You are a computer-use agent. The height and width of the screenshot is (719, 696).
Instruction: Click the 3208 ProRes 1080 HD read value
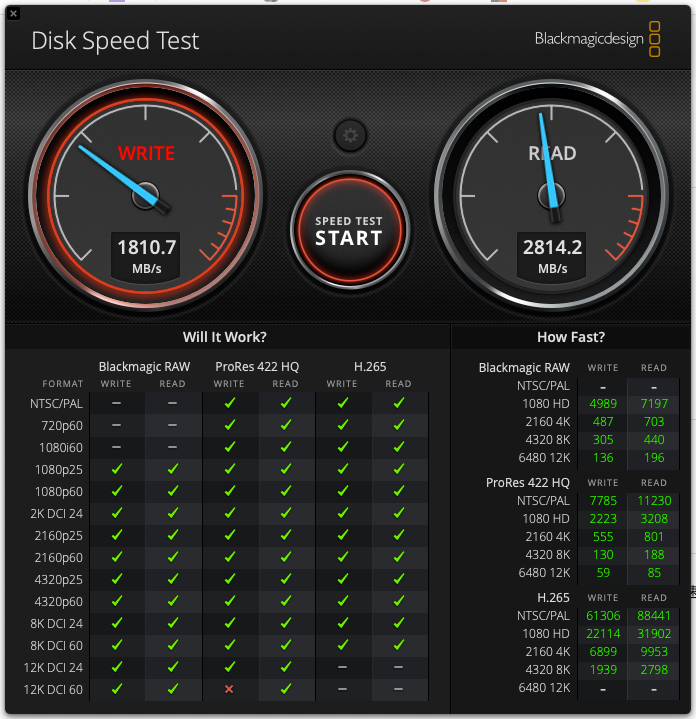pos(654,519)
